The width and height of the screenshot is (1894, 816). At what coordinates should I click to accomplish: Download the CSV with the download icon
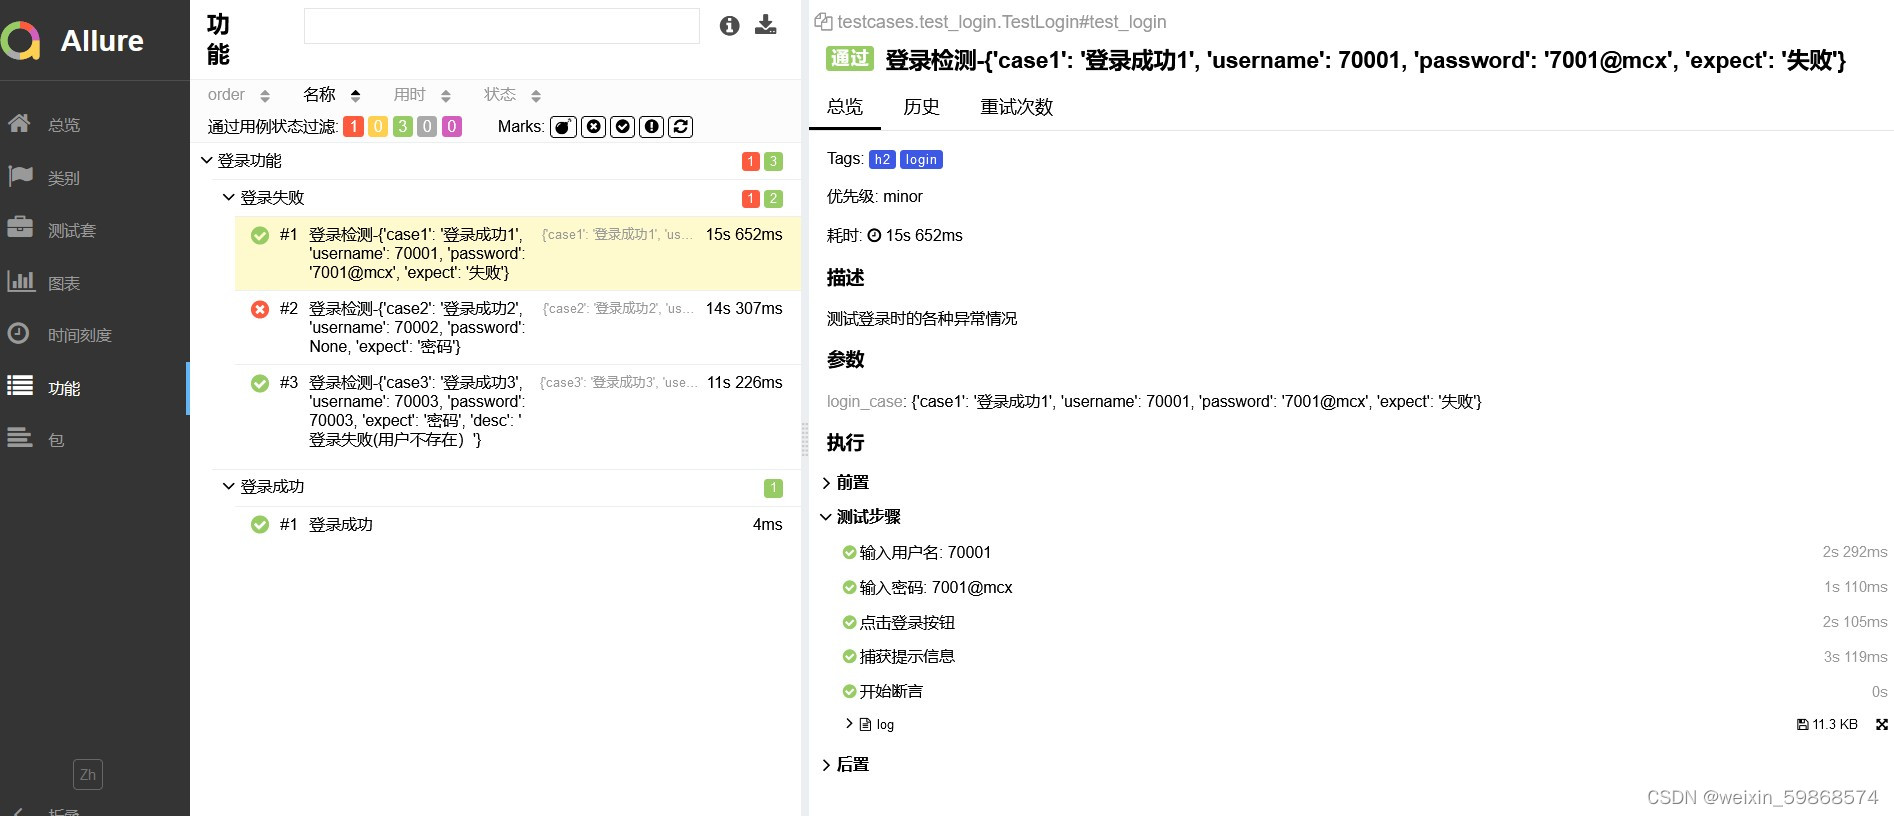click(766, 25)
